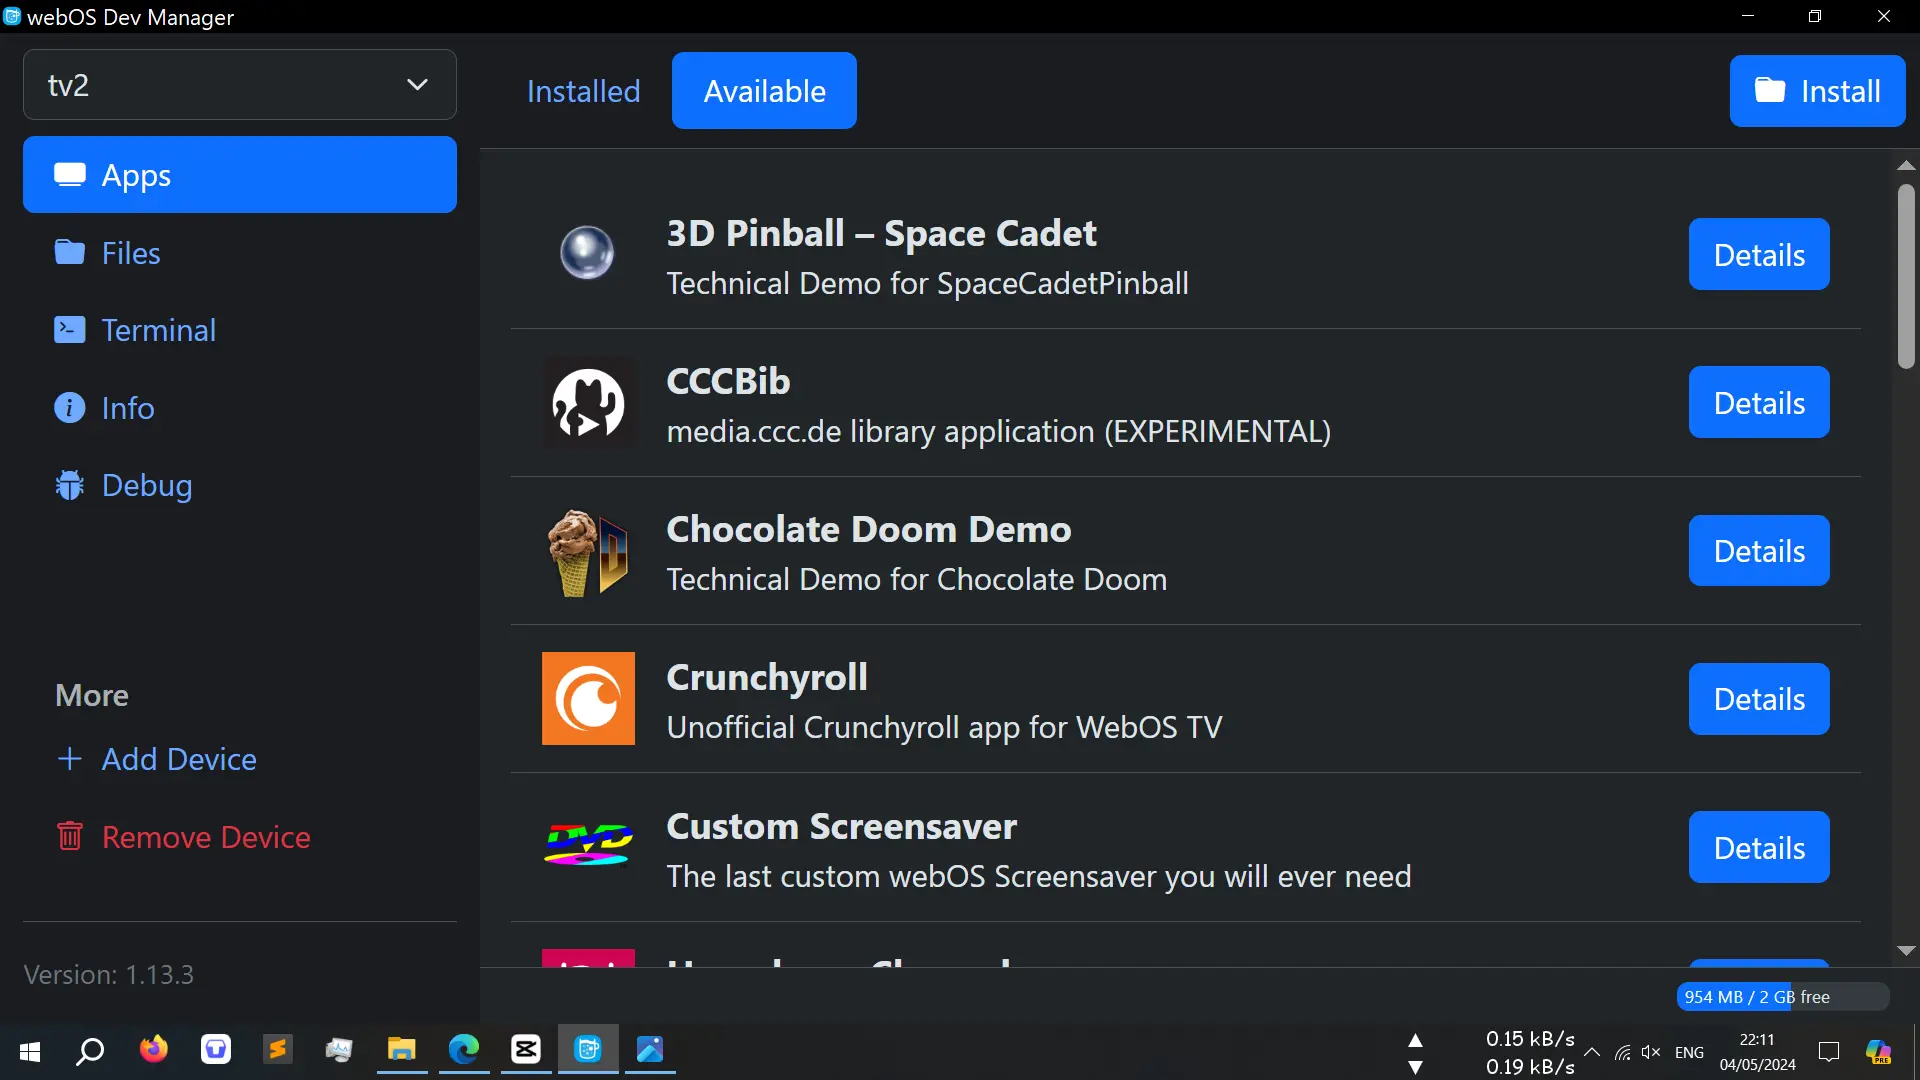This screenshot has width=1920, height=1080.
Task: Click the Custom Screensaver title
Action: 841,826
